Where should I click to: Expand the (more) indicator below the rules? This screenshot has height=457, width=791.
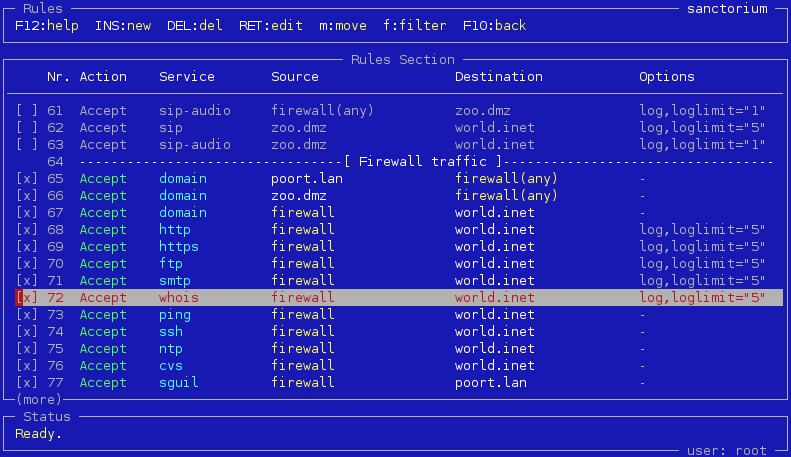tap(39, 399)
